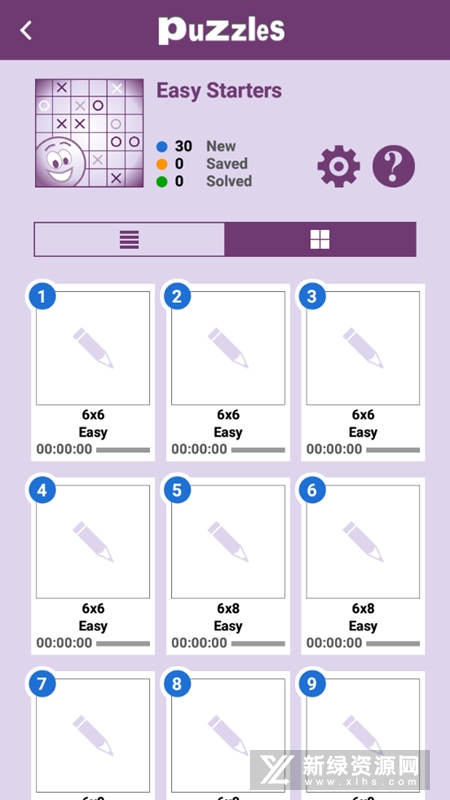Select puzzle 4 pencil placeholder
Viewport: 450px width, 800px height.
coord(93,542)
